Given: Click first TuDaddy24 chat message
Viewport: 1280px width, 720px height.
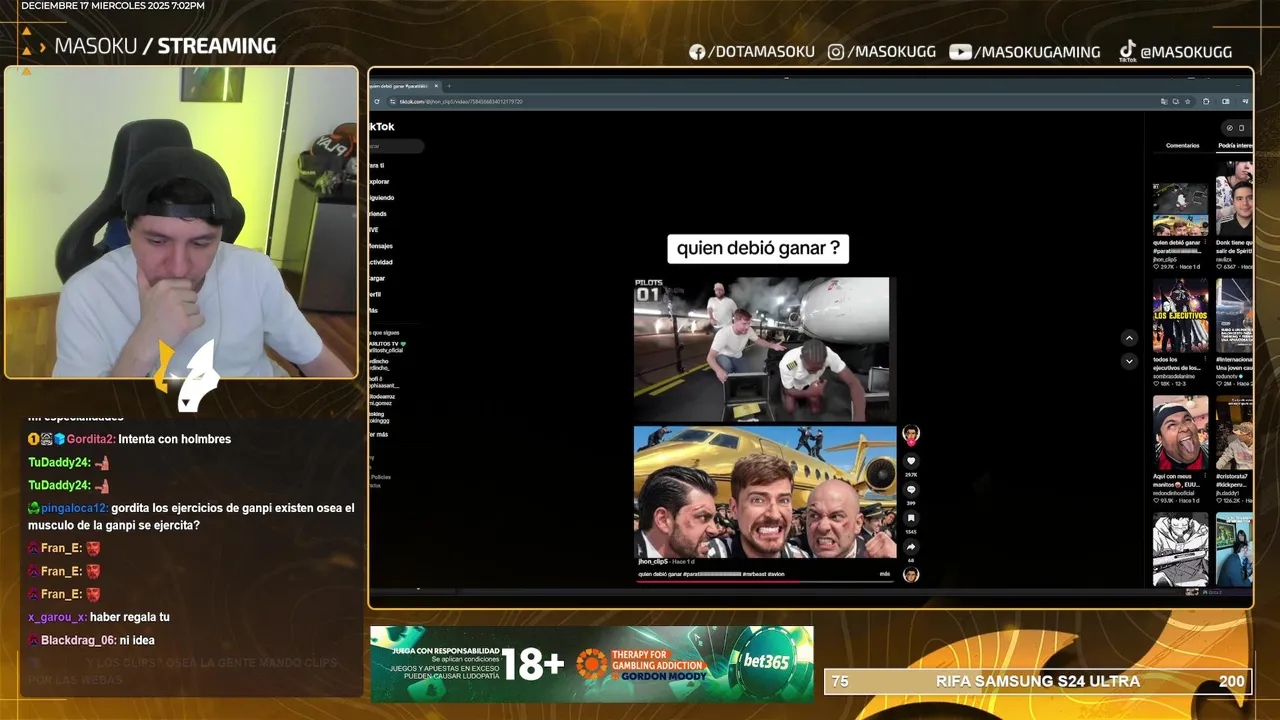Looking at the screenshot, I should click(68, 462).
